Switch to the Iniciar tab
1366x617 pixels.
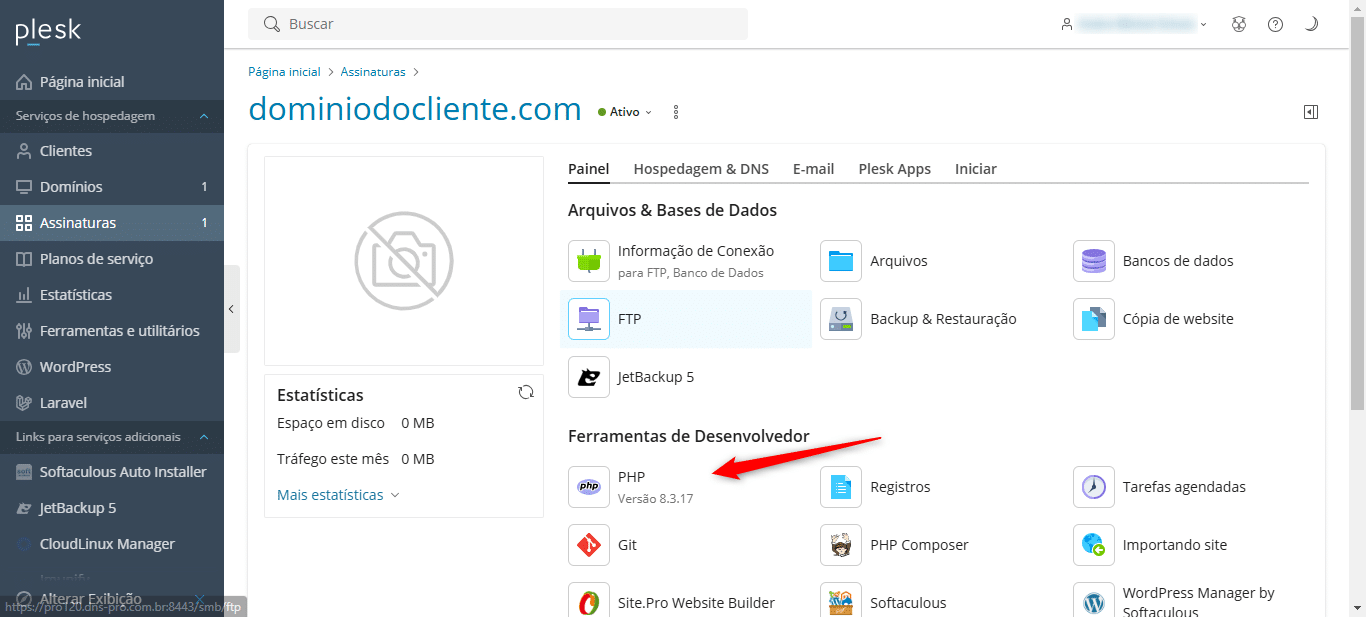click(975, 169)
